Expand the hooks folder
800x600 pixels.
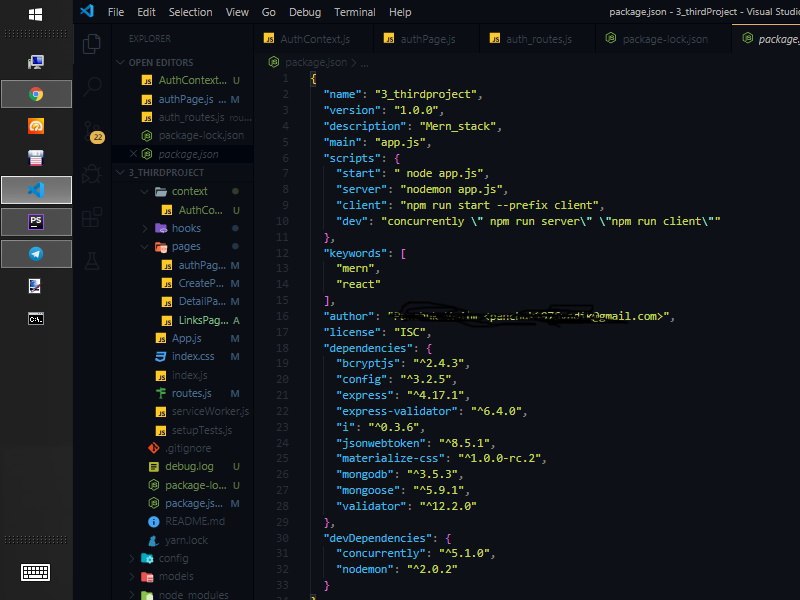145,228
